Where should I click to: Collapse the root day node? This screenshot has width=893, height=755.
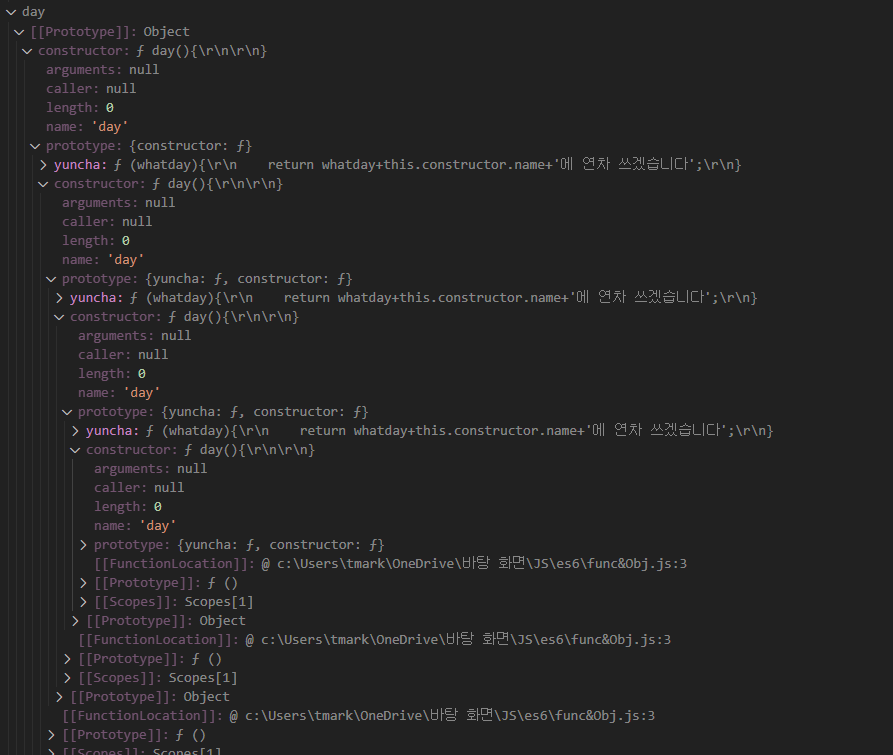pyautogui.click(x=11, y=12)
